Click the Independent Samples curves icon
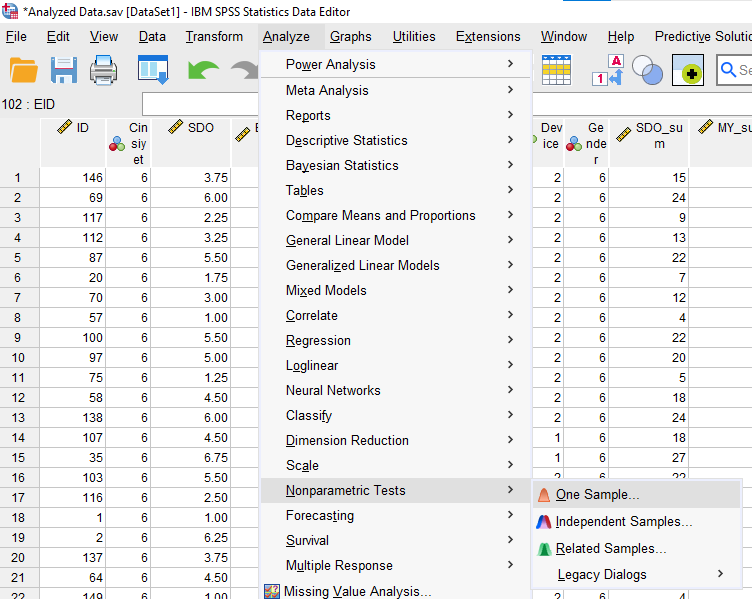The image size is (752, 599). pos(544,522)
